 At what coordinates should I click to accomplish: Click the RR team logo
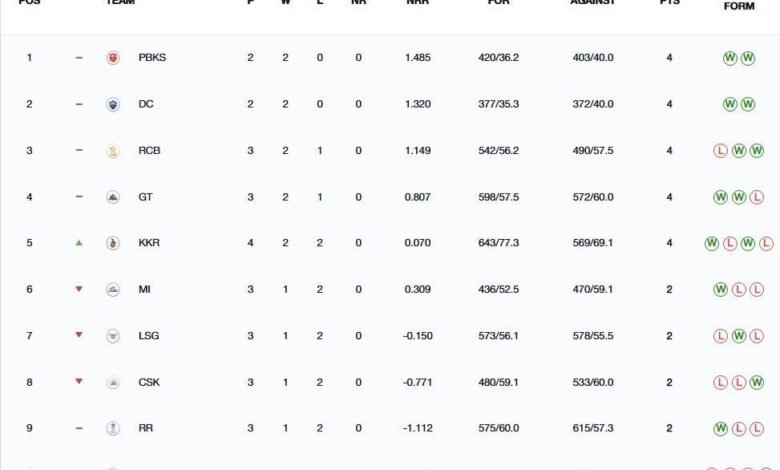tap(113, 428)
